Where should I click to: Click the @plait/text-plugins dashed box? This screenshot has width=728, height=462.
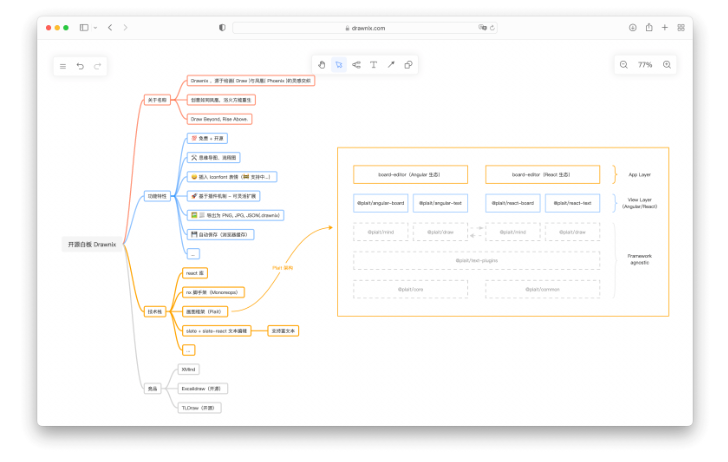click(476, 261)
